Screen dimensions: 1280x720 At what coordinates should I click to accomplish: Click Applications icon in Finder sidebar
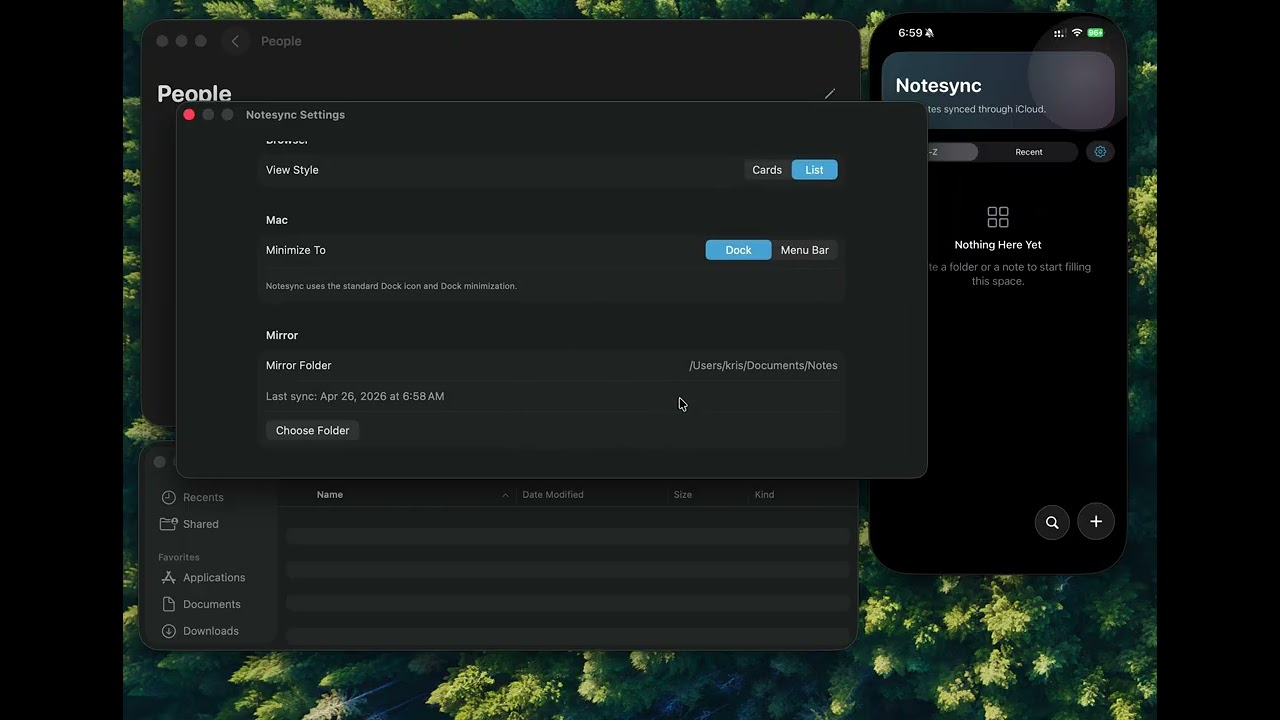click(x=169, y=578)
